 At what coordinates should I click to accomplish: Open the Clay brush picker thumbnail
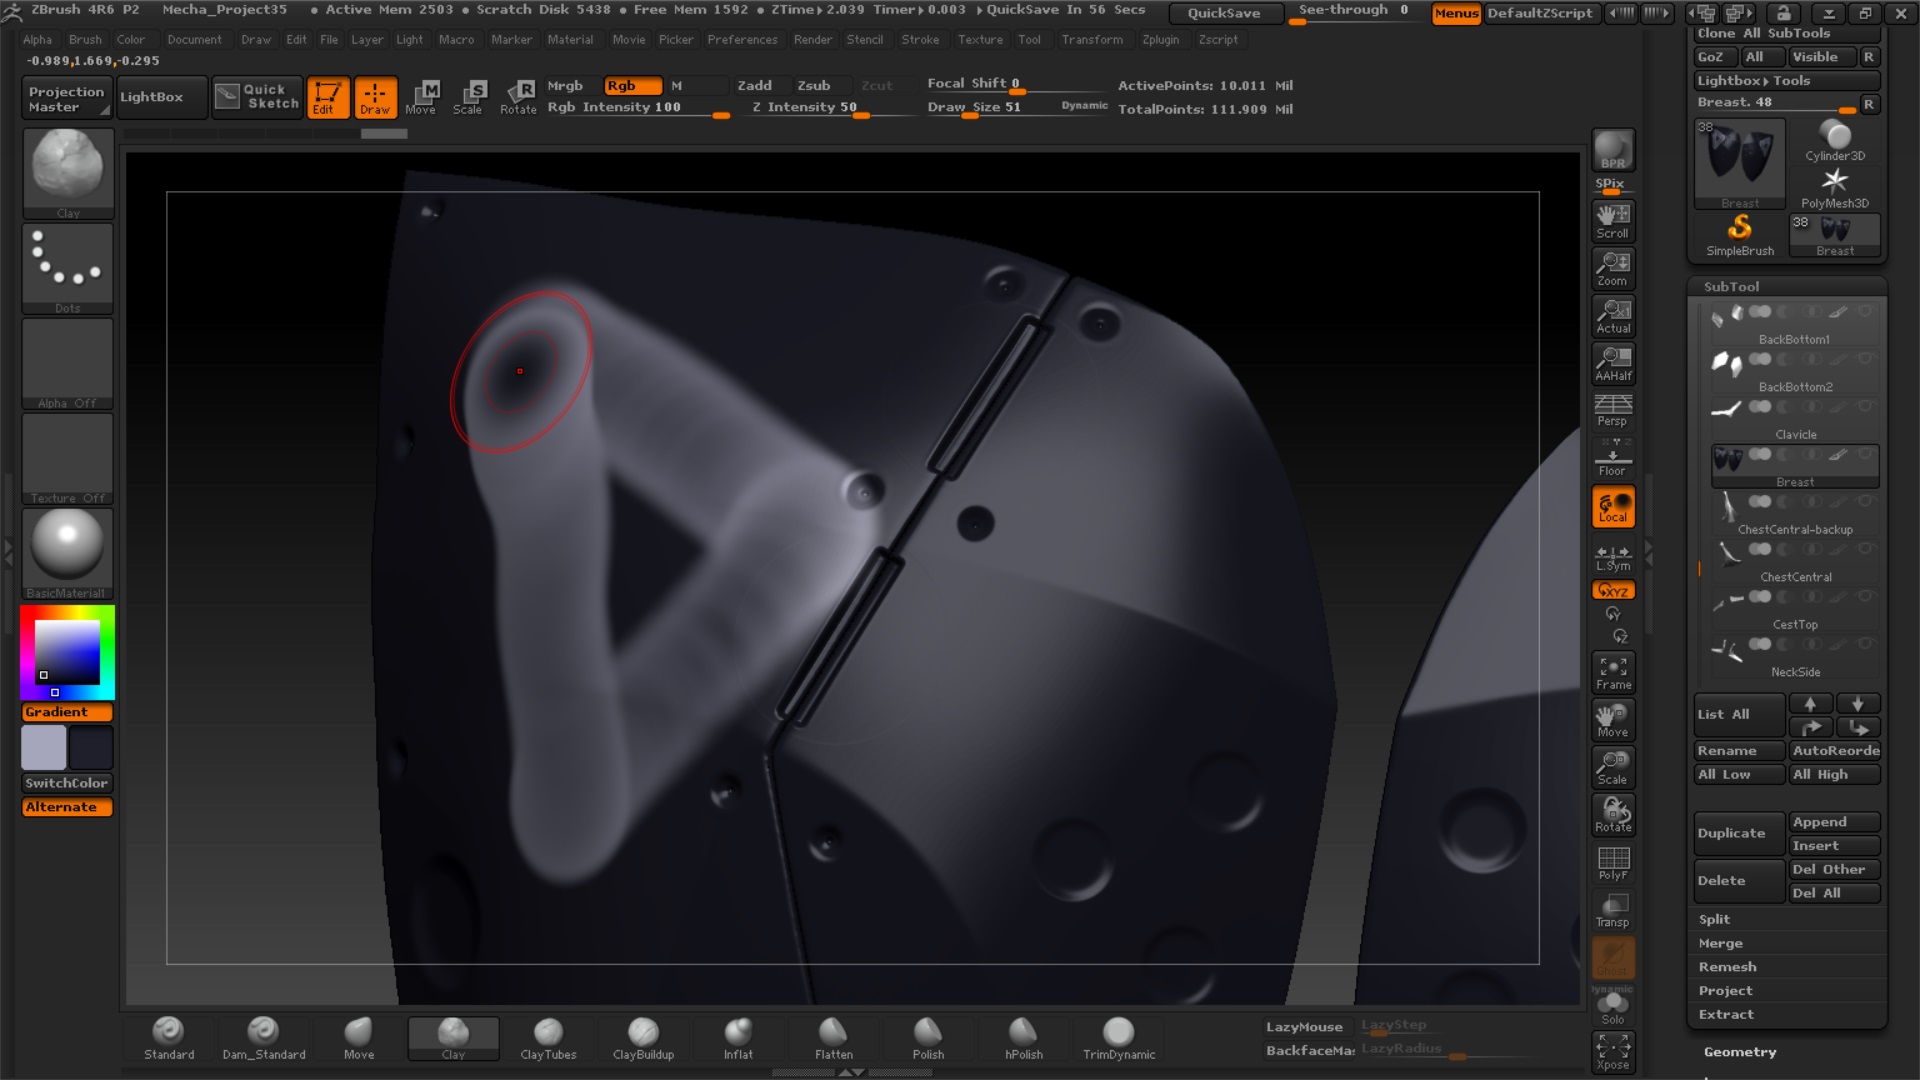(68, 173)
